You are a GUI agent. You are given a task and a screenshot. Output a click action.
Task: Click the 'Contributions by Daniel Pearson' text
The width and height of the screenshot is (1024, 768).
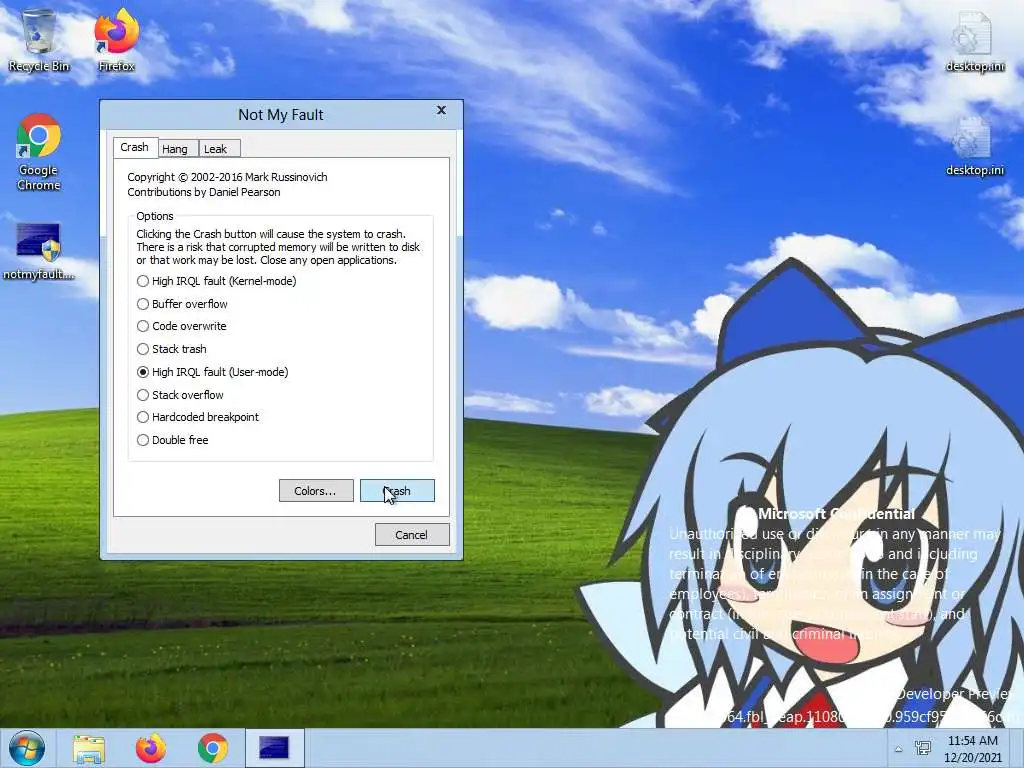[x=204, y=192]
